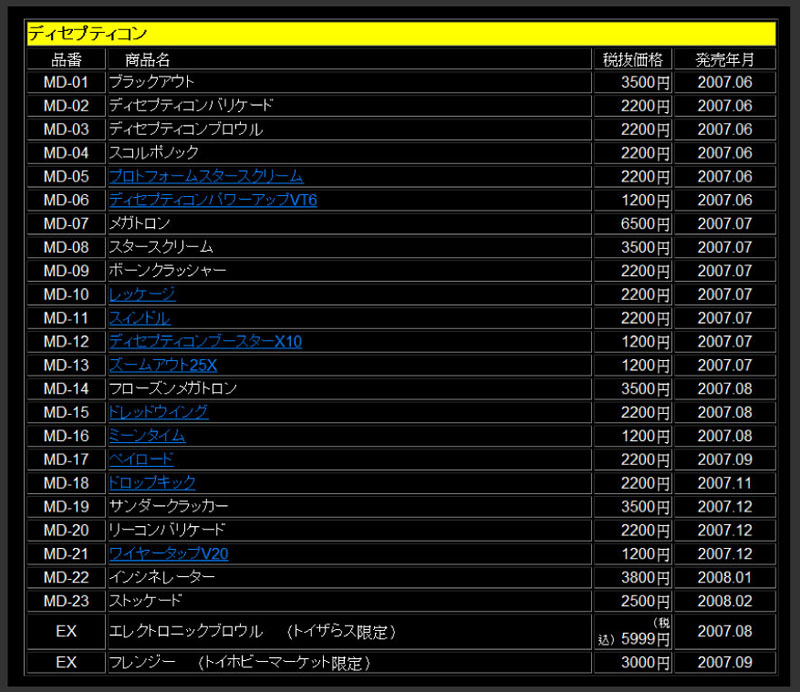Viewport: 800px width, 692px height.
Task: Open the ワイヤータップV20 link
Action: click(x=168, y=554)
